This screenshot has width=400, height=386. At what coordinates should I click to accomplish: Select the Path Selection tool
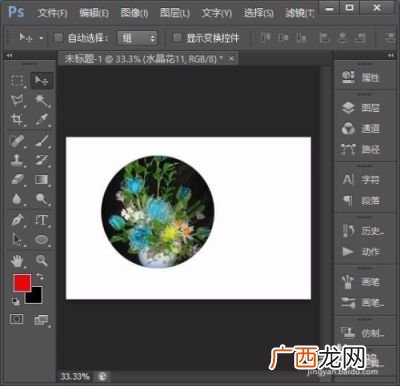click(17, 240)
